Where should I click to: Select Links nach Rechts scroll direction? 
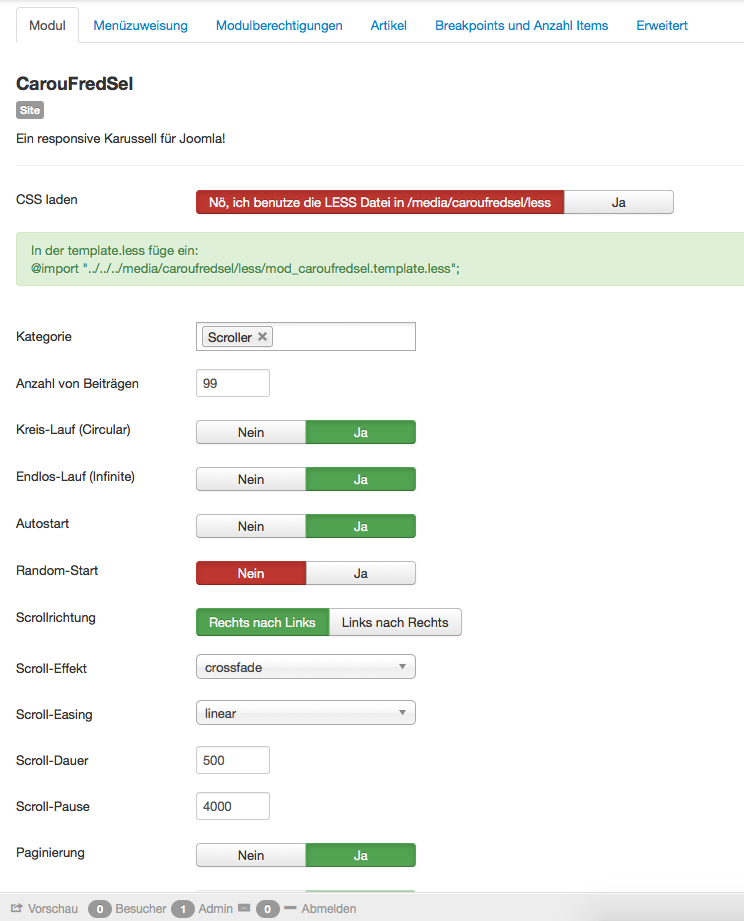point(395,622)
